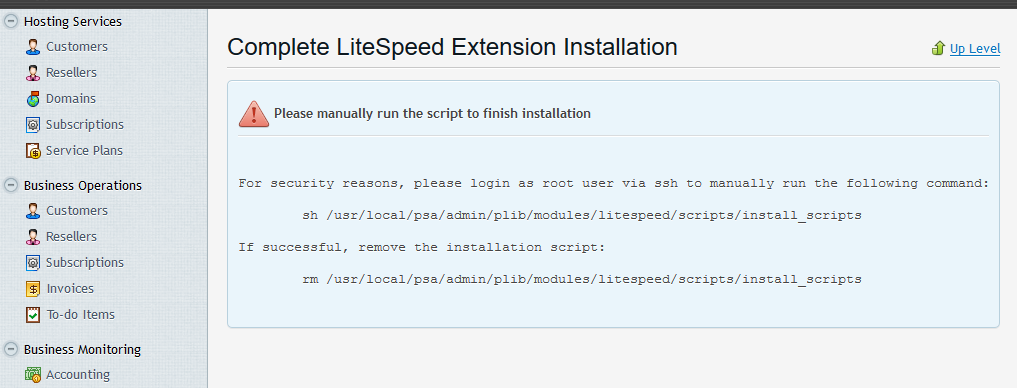Click the Subscriptions gear icon under Hosting Services

(33, 125)
